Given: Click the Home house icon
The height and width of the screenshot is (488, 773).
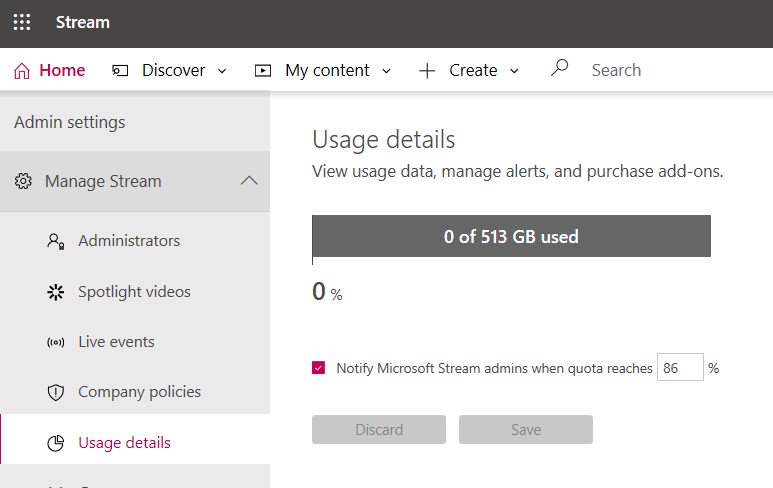Looking at the screenshot, I should click(22, 71).
